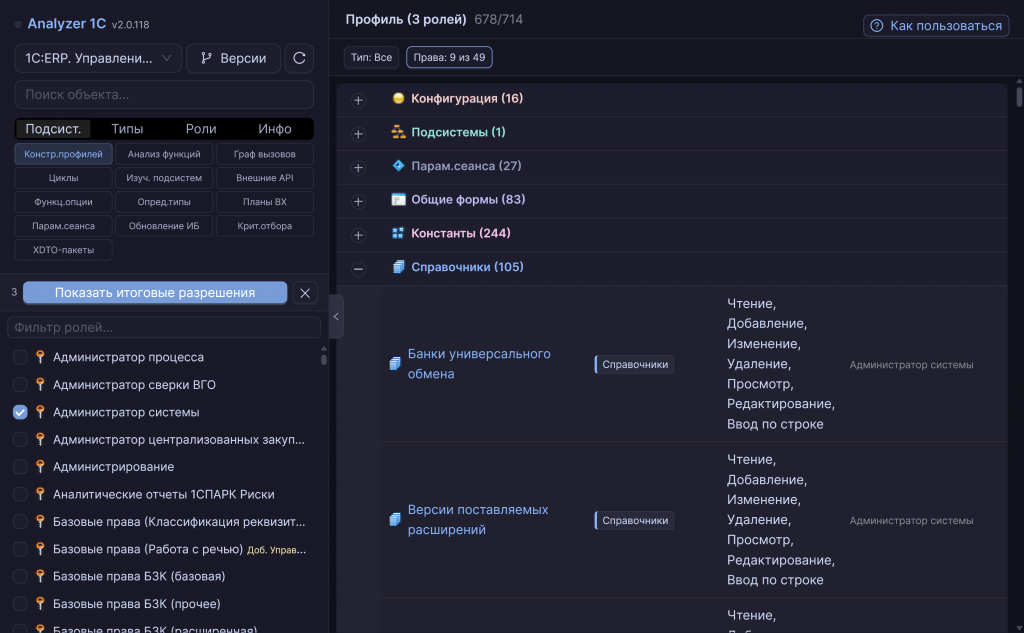This screenshot has height=633, width=1024.
Task: Switch to the Роли tab
Action: tap(200, 129)
